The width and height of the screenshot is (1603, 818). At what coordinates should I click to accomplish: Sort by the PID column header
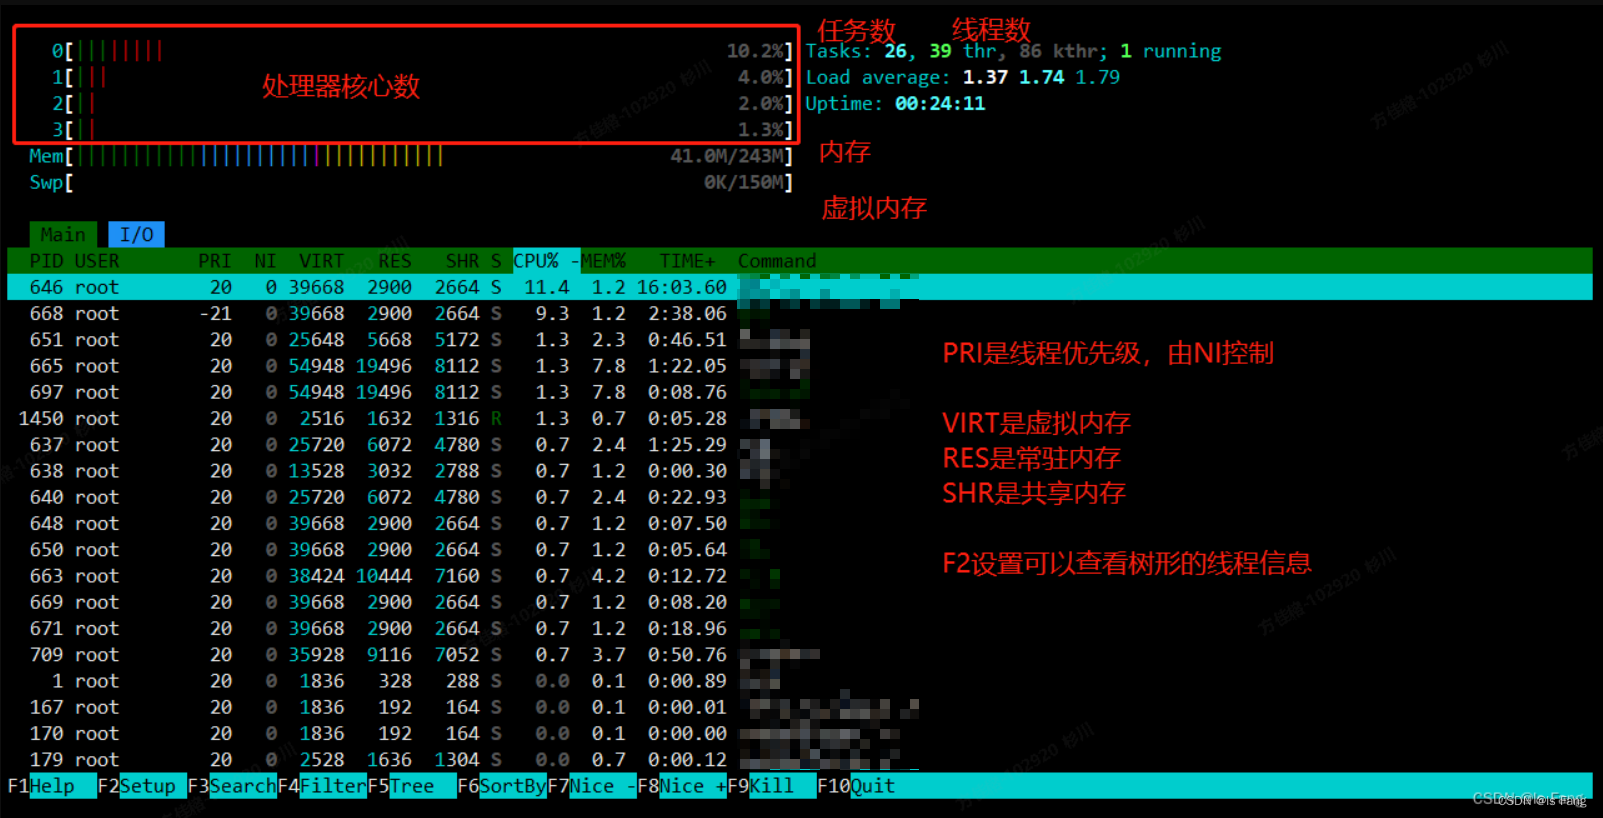46,261
